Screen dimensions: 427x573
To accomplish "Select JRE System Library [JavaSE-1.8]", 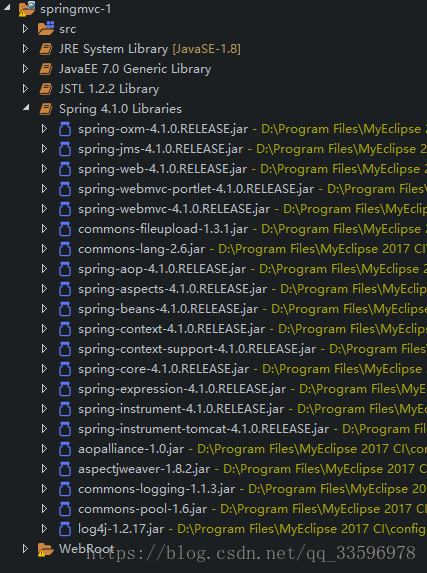I will click(x=150, y=49).
